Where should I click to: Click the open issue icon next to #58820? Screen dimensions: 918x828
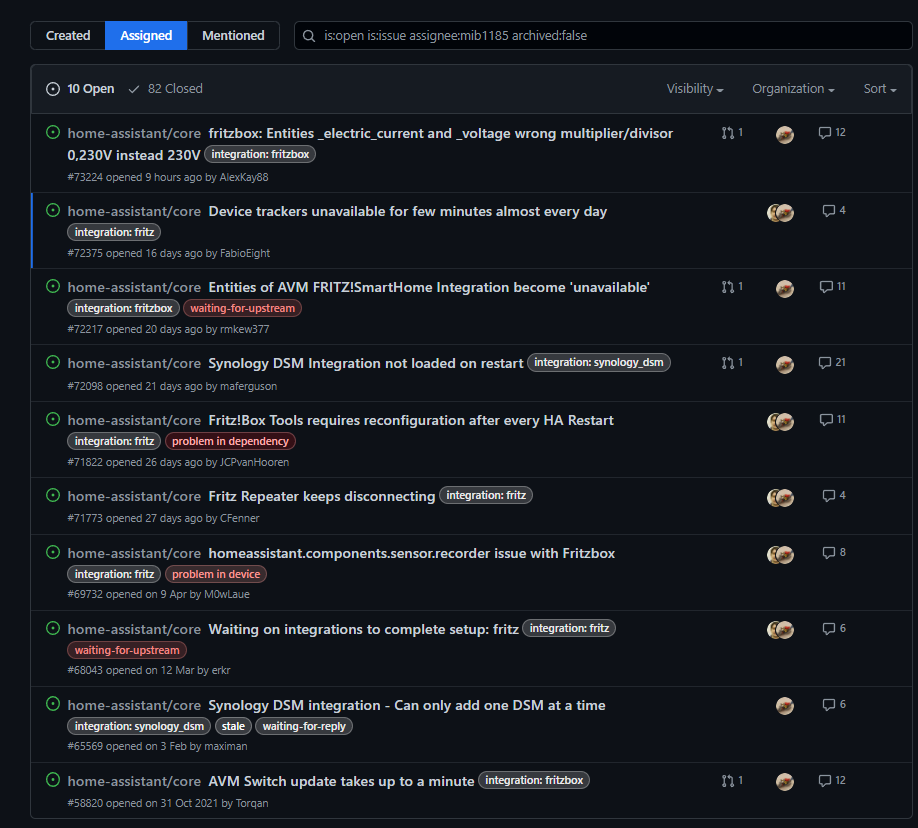pos(52,780)
